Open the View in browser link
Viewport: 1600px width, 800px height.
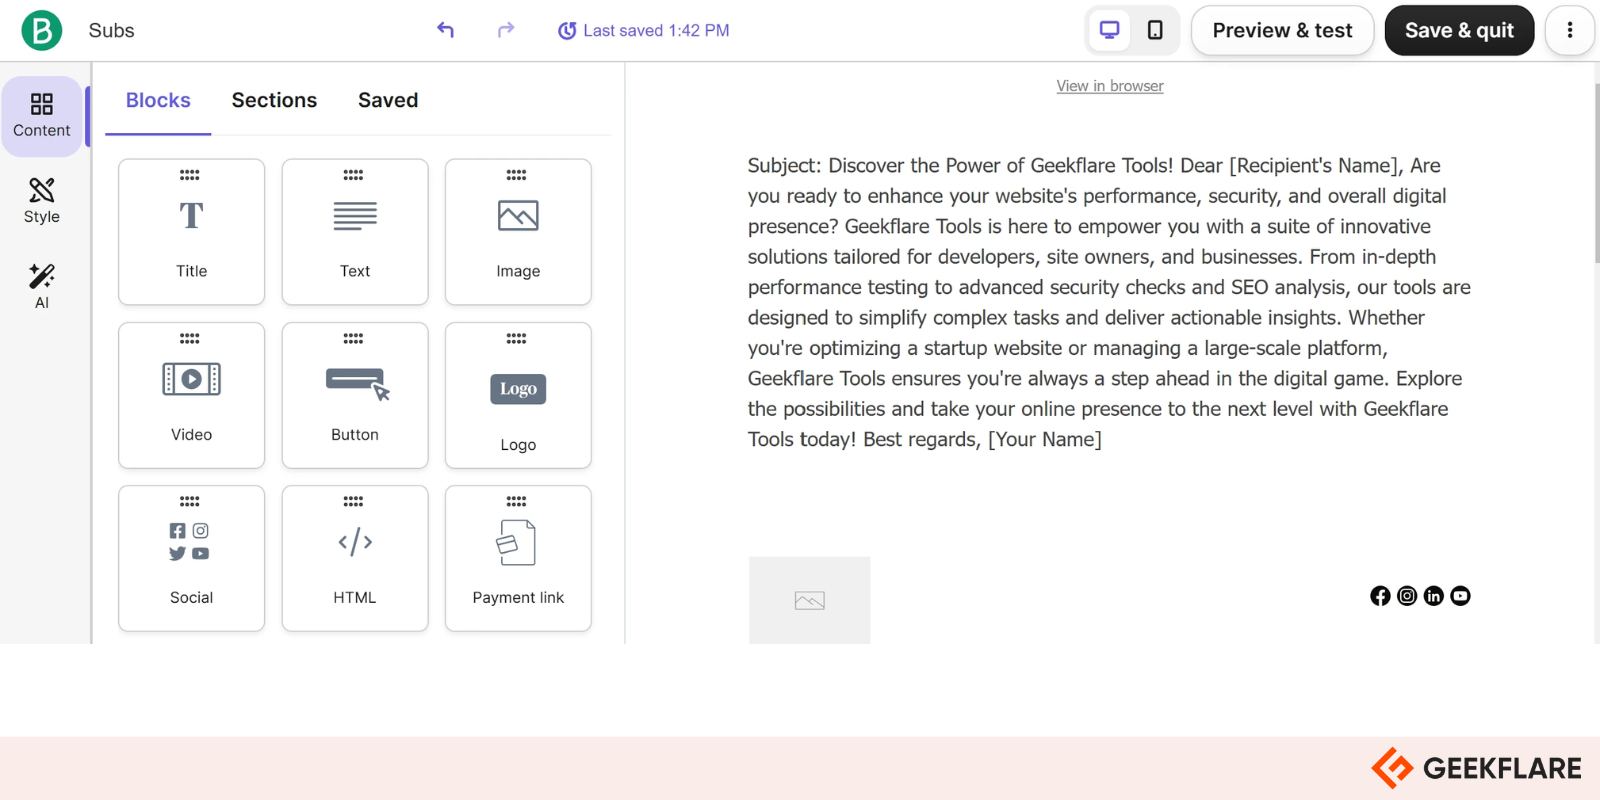pos(1110,86)
